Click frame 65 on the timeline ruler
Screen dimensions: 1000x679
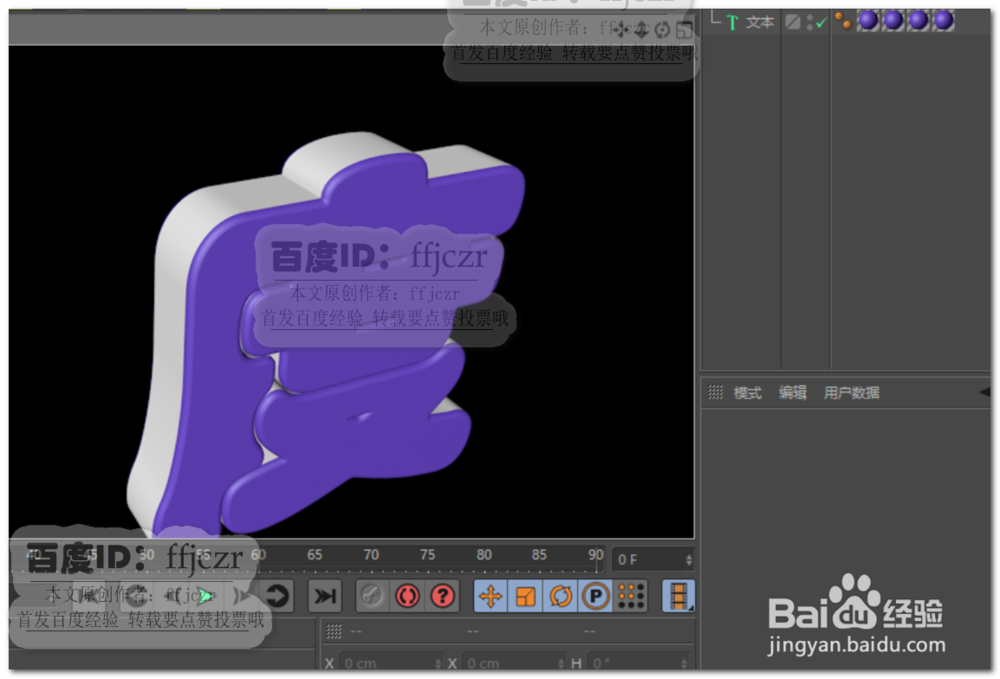[314, 555]
